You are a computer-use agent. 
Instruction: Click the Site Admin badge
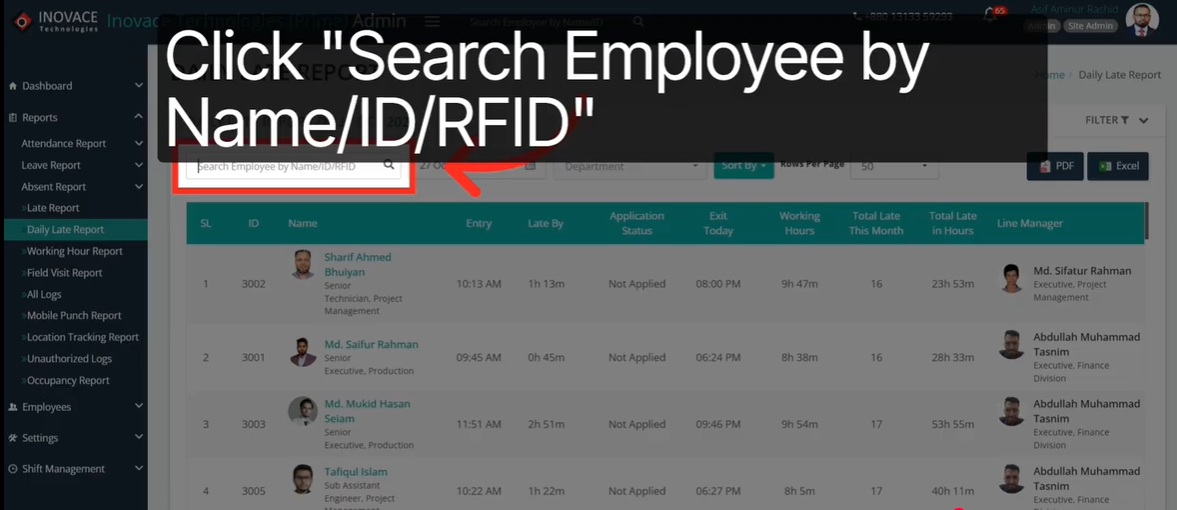1091,26
